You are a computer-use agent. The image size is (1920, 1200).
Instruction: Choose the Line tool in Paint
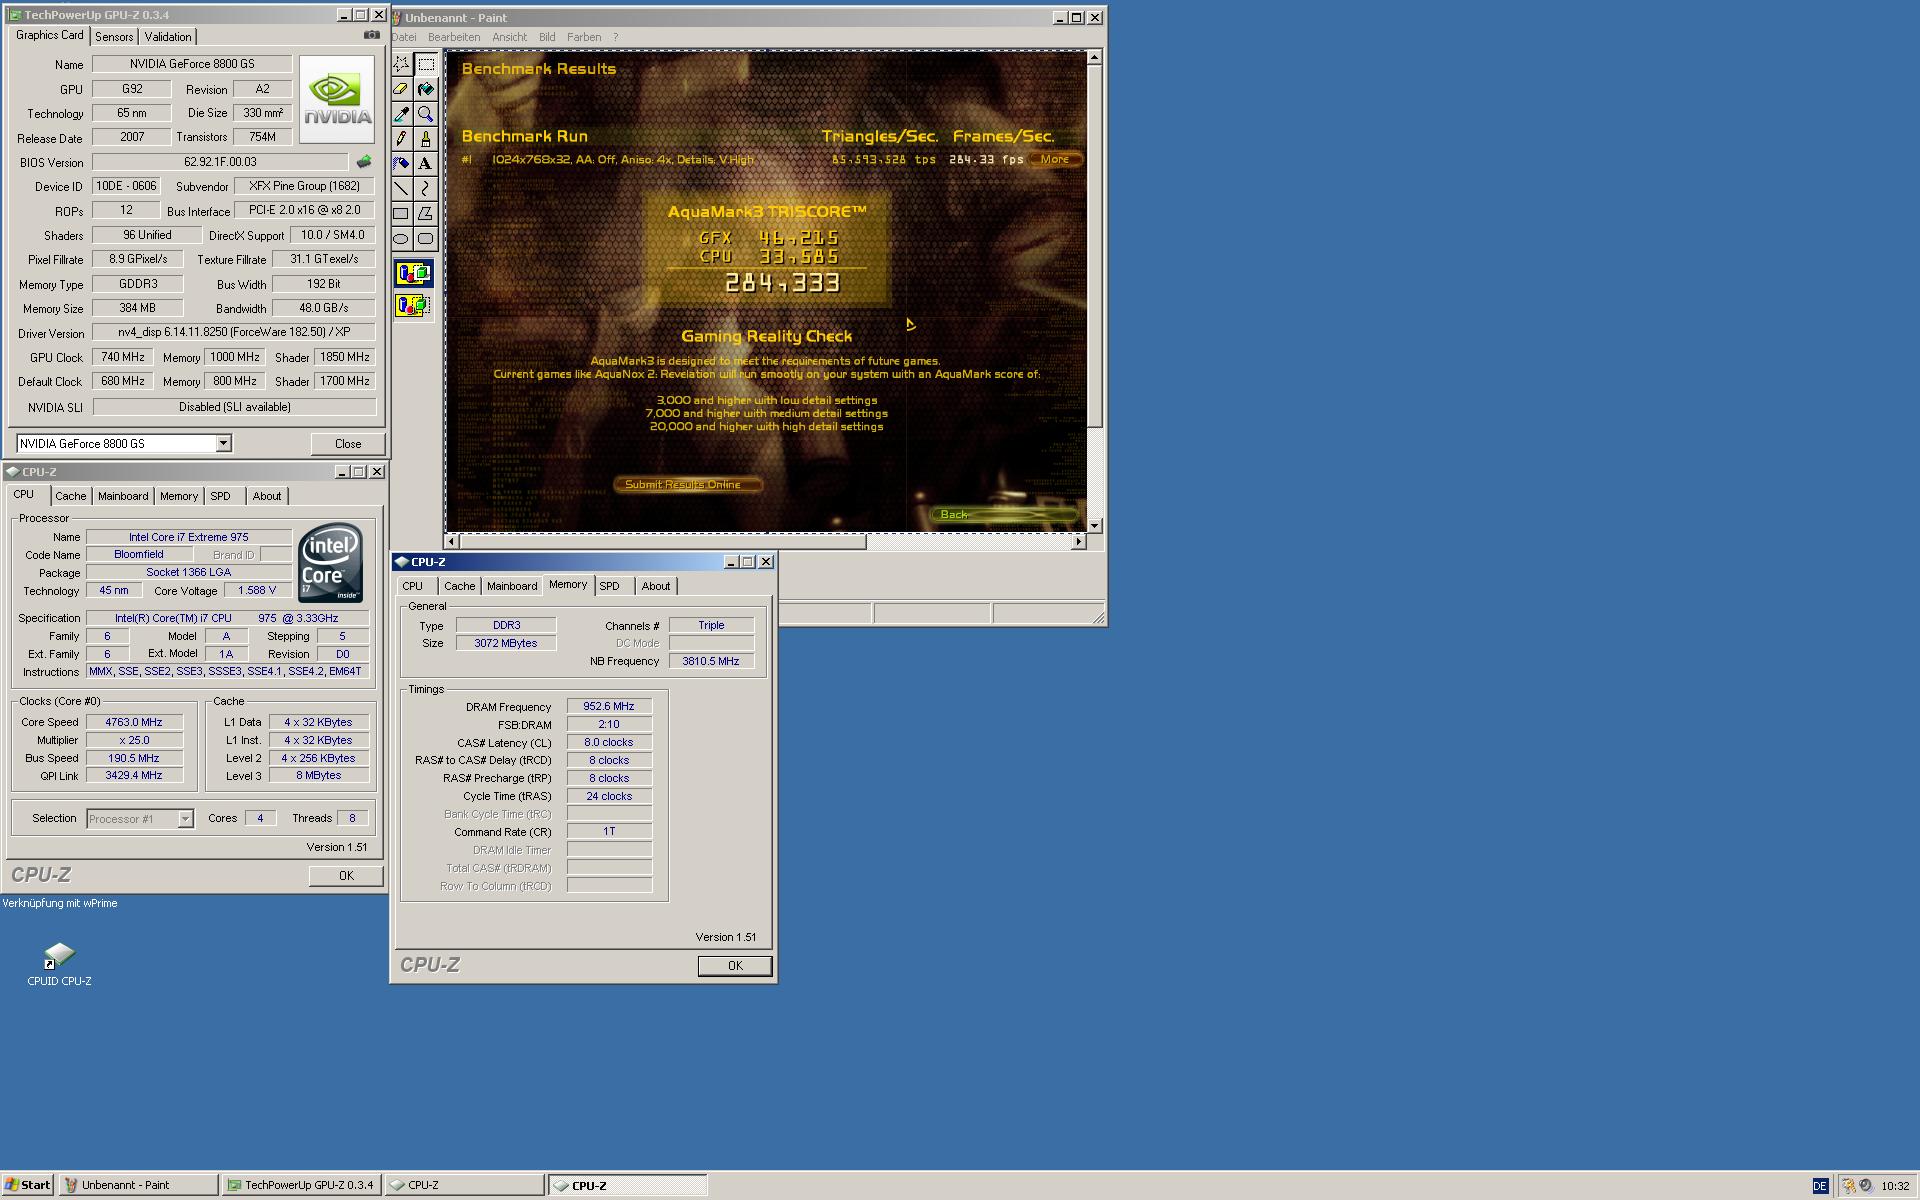pyautogui.click(x=401, y=188)
